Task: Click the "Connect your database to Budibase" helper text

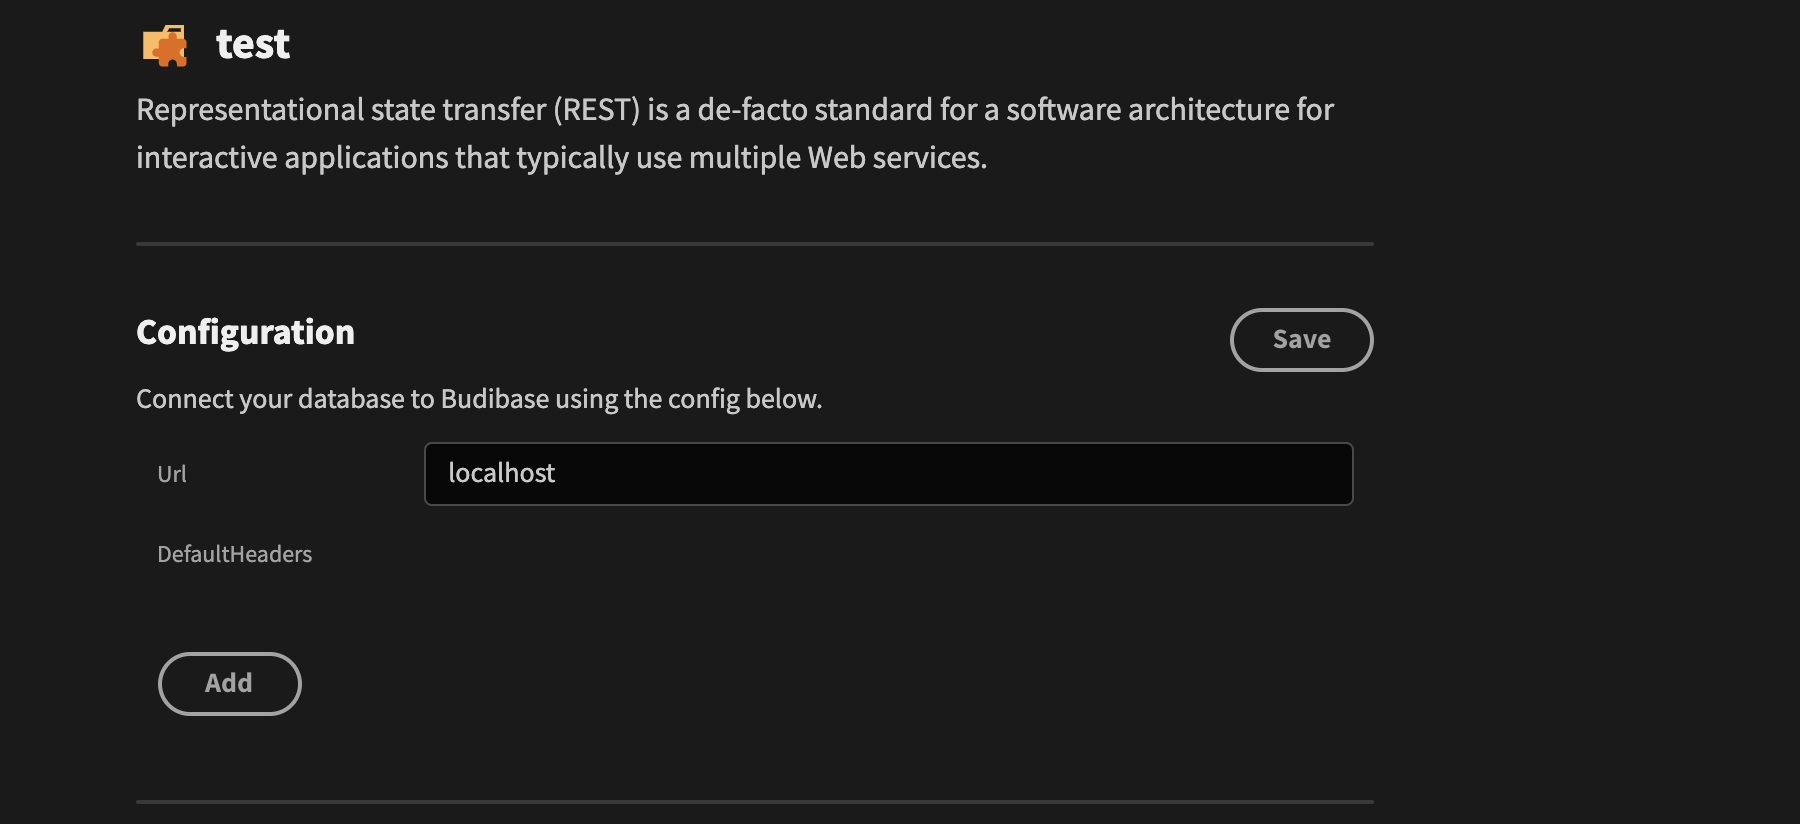Action: (479, 398)
